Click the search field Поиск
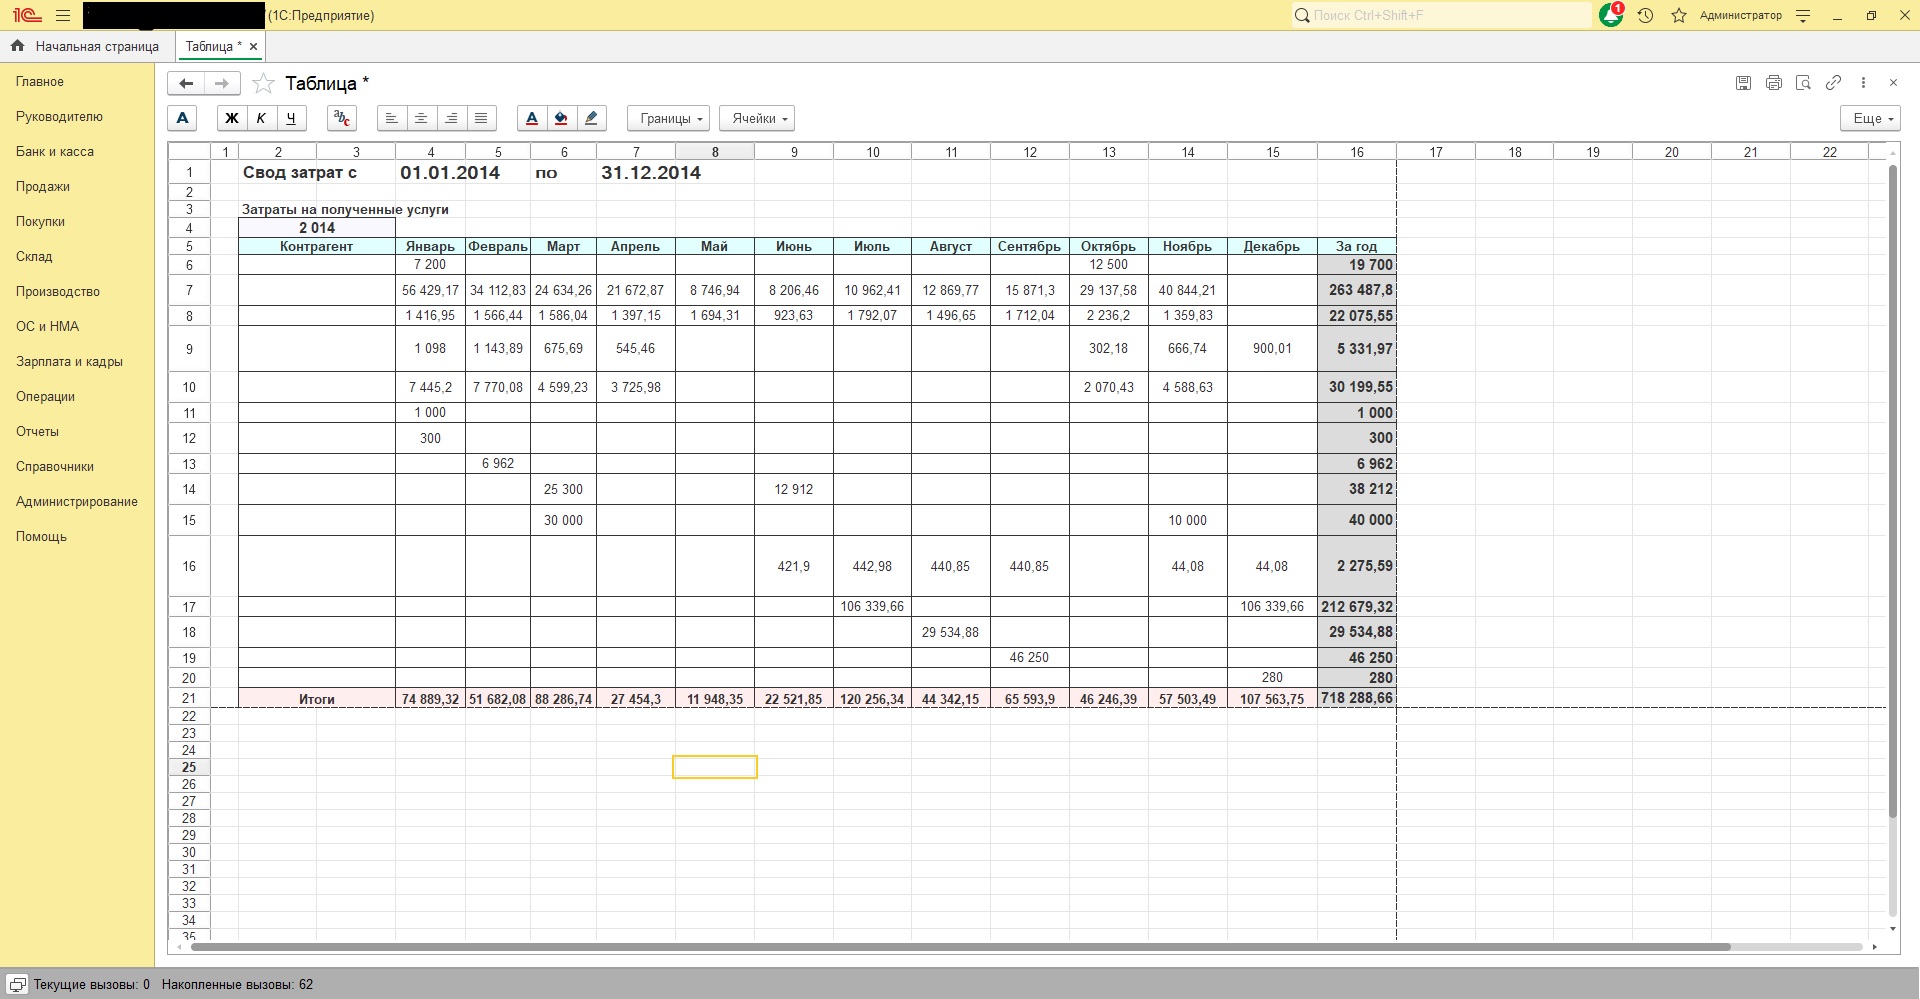 (1440, 16)
